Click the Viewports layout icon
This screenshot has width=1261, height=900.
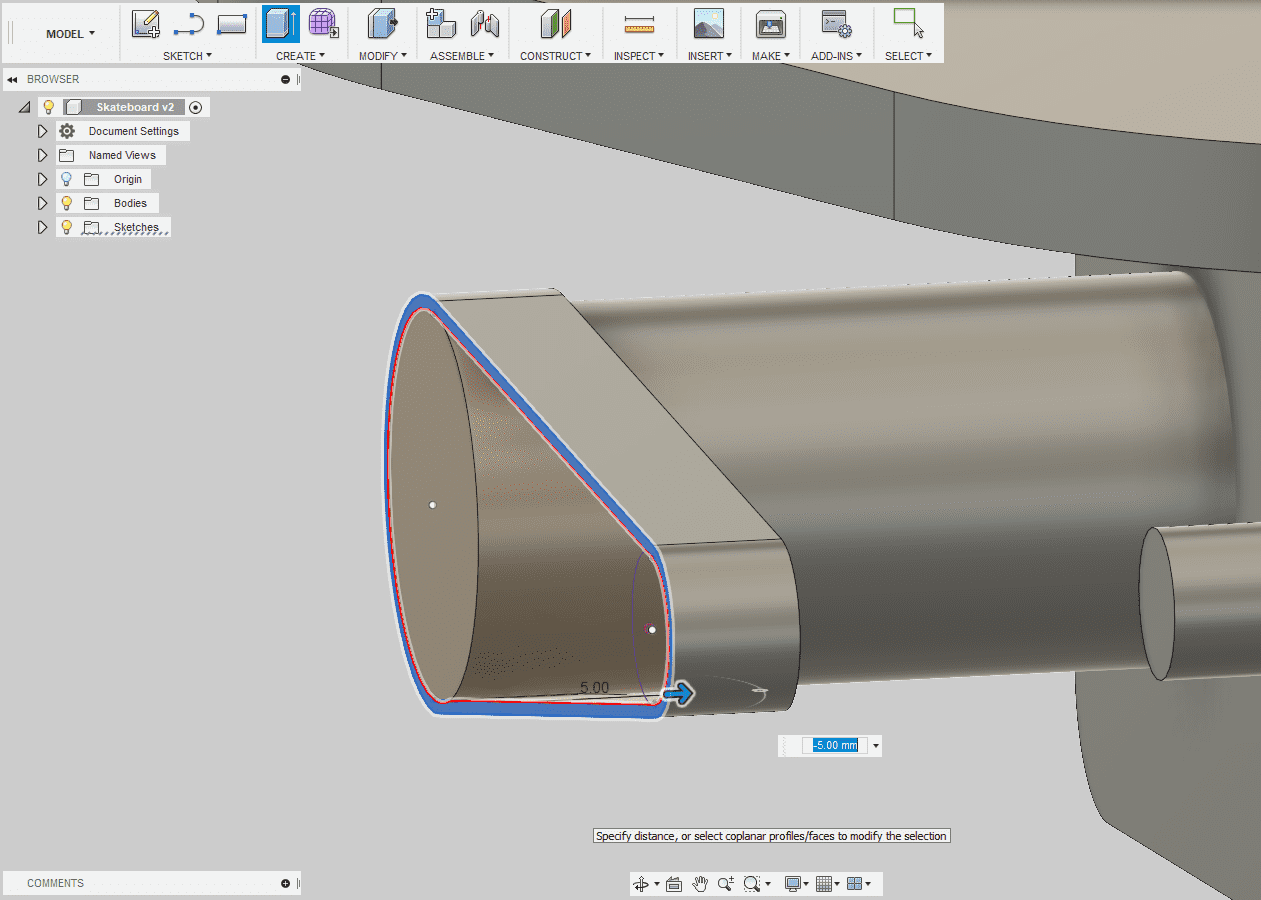pos(854,884)
